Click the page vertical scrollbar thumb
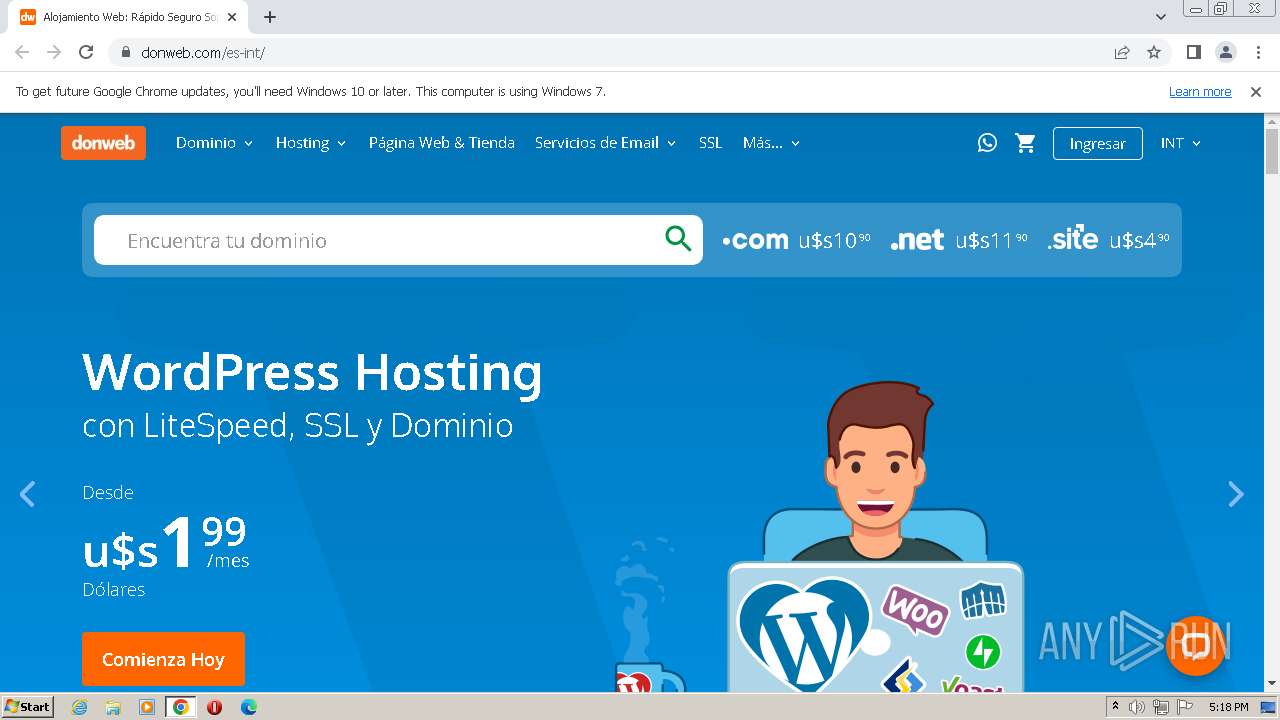 1272,151
